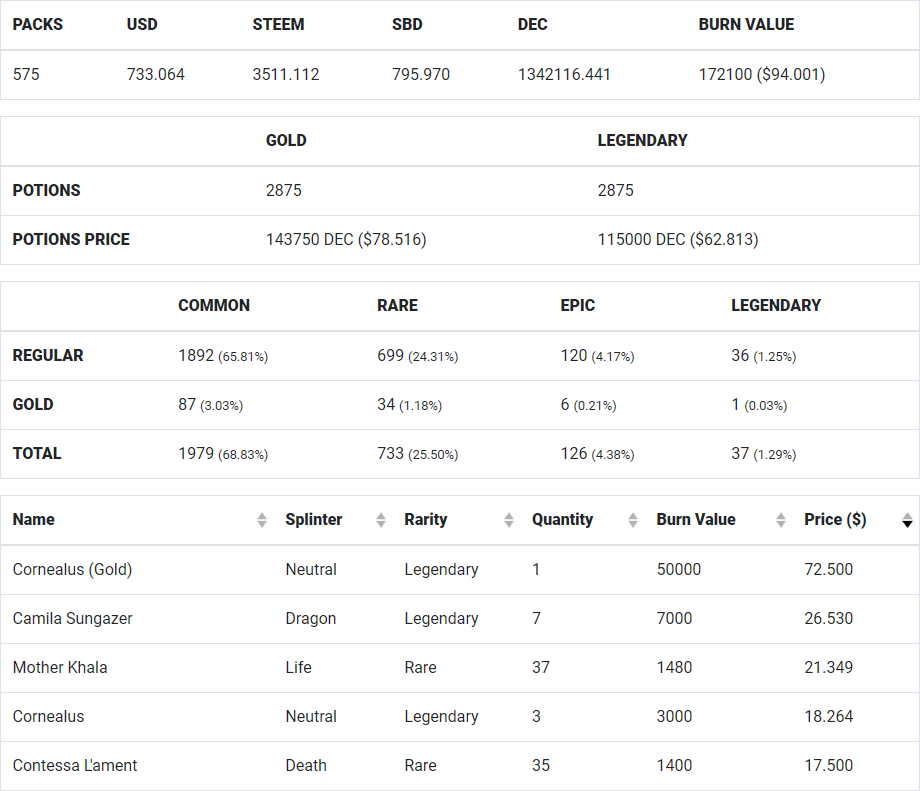Sort table by Rarity header
The width and height of the screenshot is (920, 791).
[425, 519]
